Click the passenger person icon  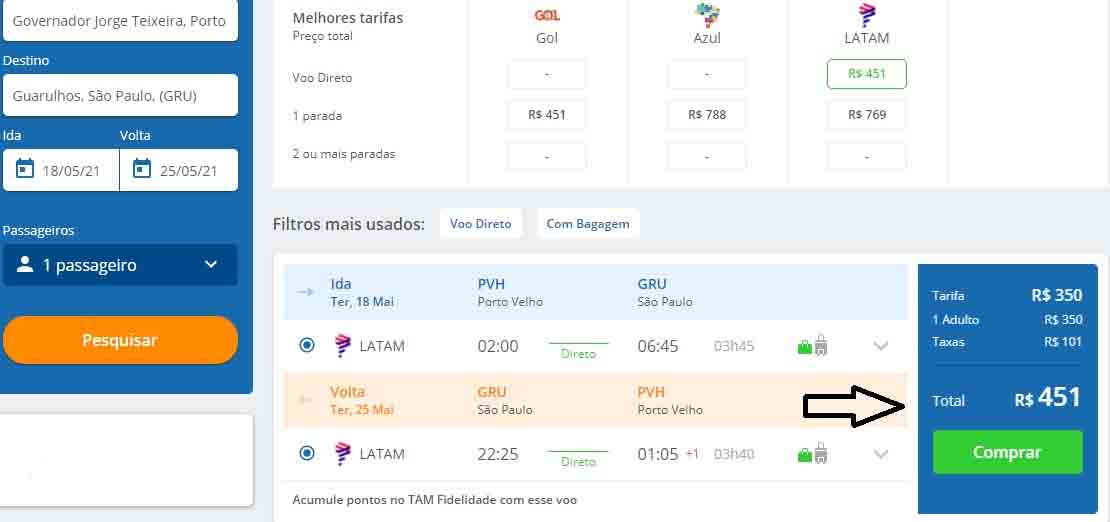pos(24,265)
